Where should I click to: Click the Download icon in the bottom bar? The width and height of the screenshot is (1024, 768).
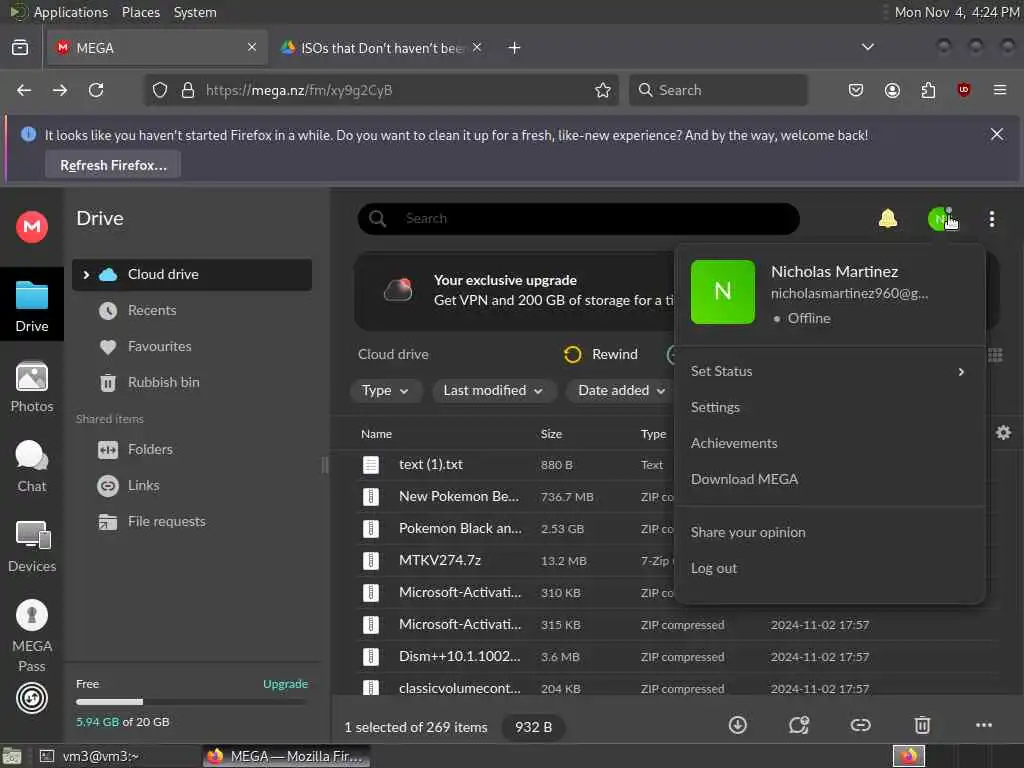737,725
